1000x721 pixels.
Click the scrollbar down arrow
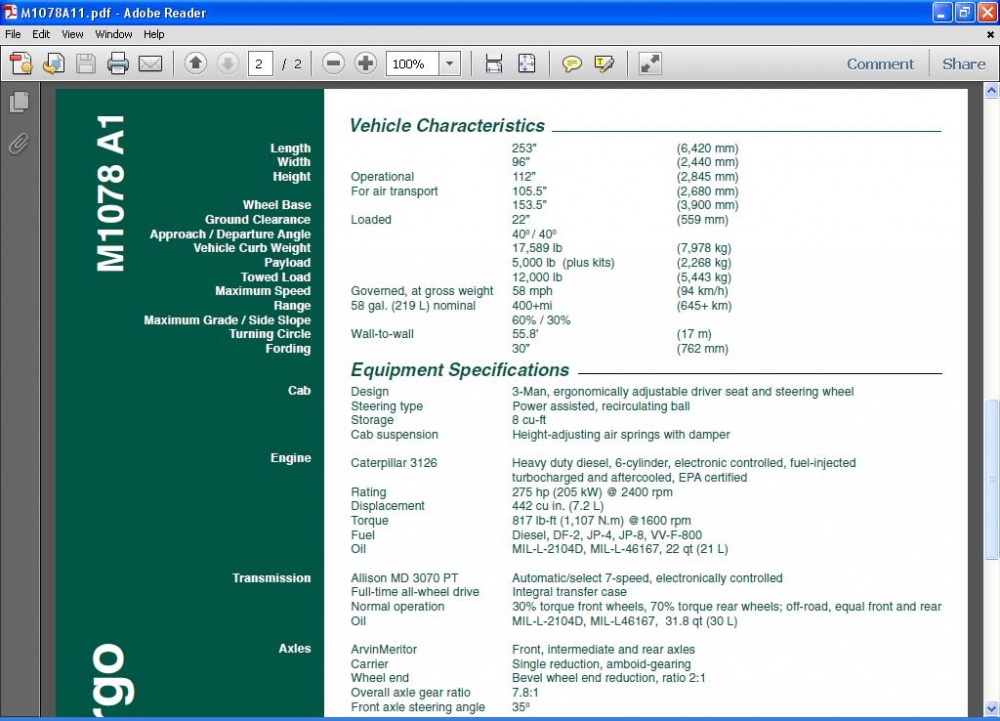(x=992, y=708)
